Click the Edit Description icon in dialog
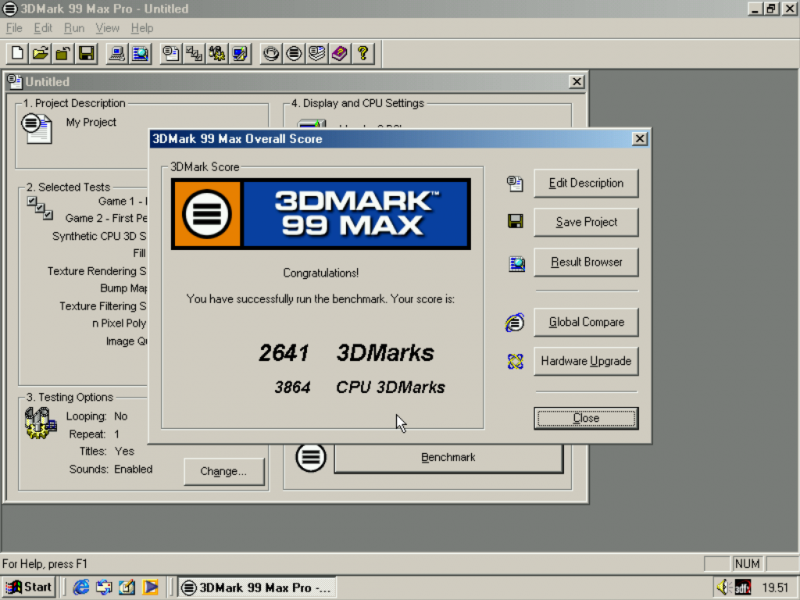Image resolution: width=800 pixels, height=600 pixels. click(x=515, y=183)
